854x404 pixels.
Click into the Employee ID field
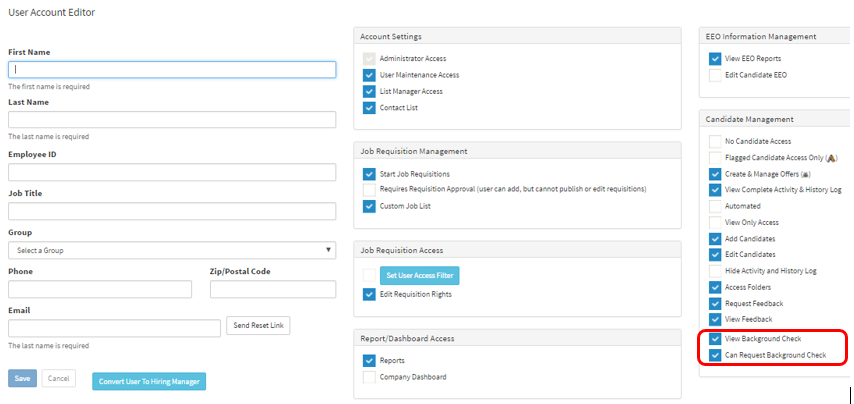pyautogui.click(x=172, y=172)
